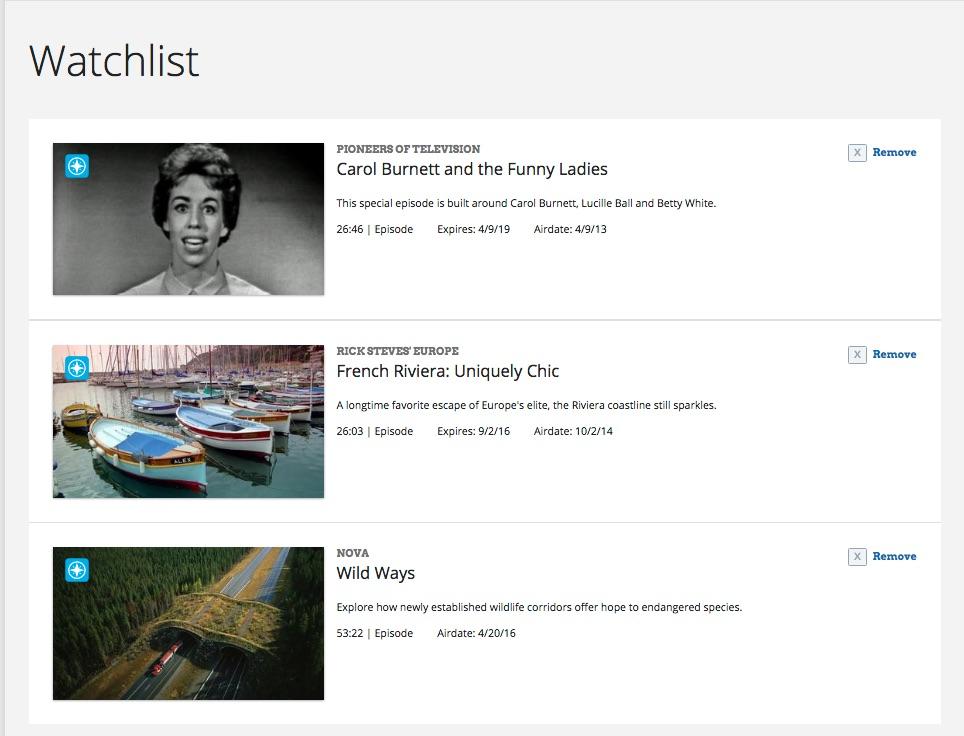The width and height of the screenshot is (964, 736).
Task: Open the NOVA show link
Action: (352, 553)
